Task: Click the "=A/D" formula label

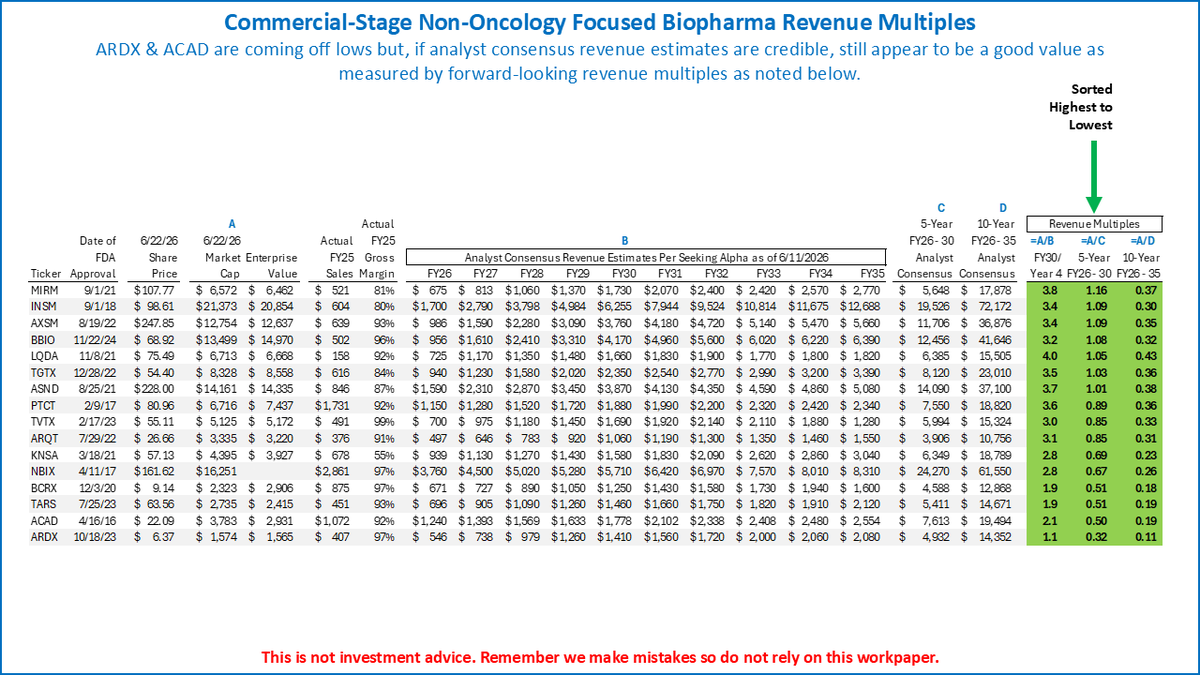Action: (1142, 239)
